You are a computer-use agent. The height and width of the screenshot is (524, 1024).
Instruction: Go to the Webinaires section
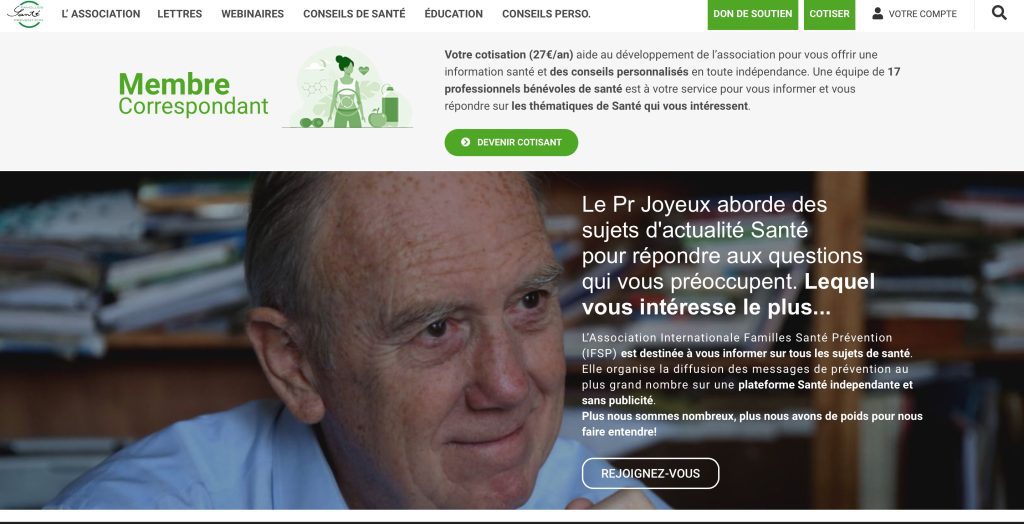[253, 14]
